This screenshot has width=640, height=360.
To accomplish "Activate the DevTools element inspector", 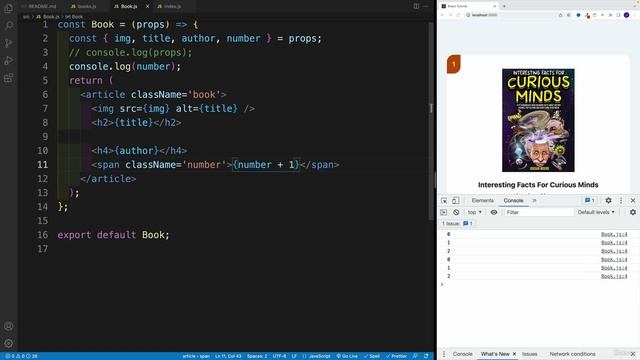I will [444, 200].
